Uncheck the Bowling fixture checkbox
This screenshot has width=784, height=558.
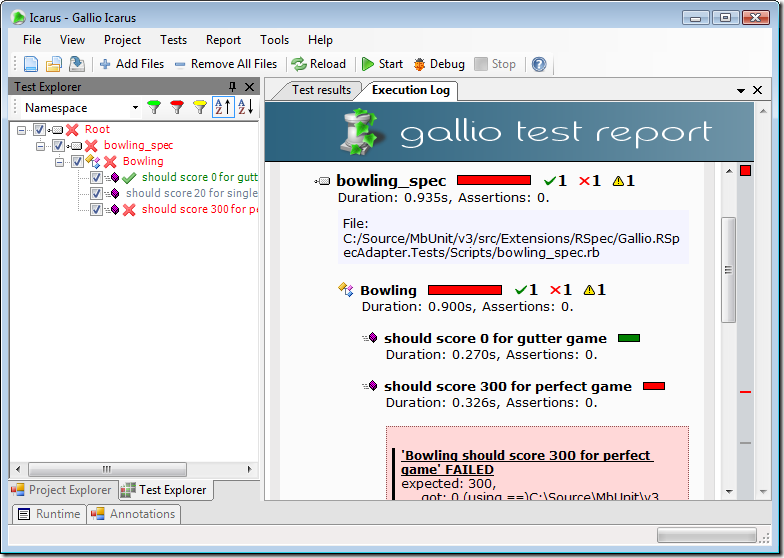click(x=78, y=162)
